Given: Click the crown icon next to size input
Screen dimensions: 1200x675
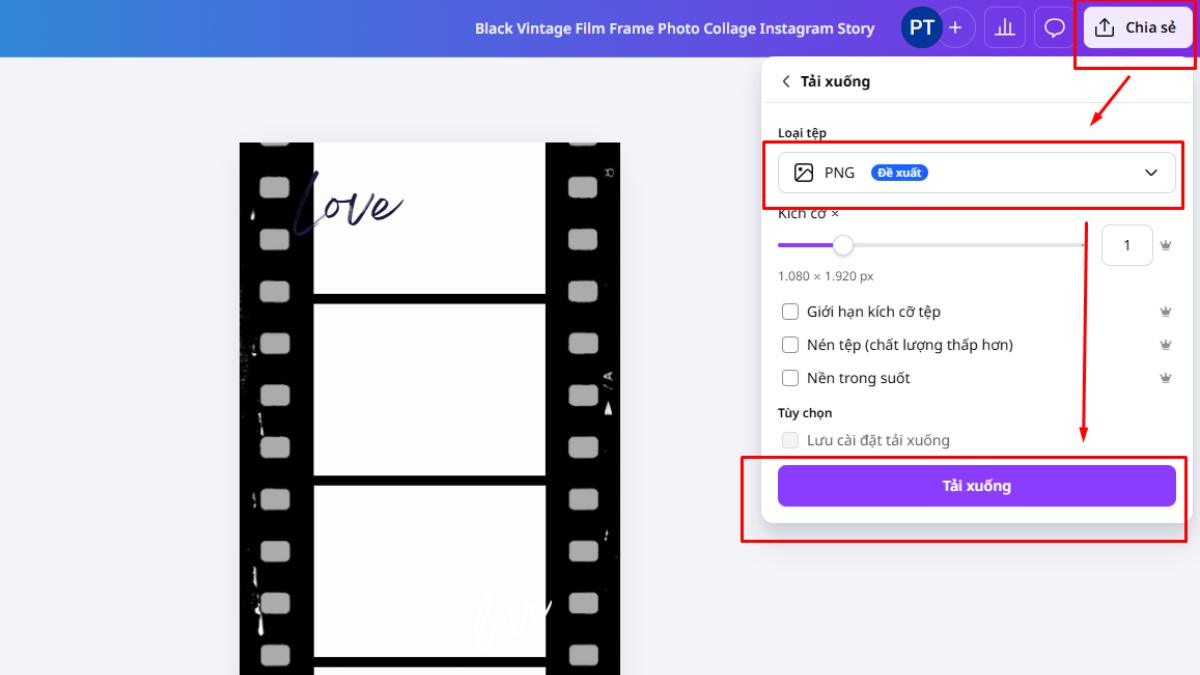Looking at the screenshot, I should (x=1165, y=245).
